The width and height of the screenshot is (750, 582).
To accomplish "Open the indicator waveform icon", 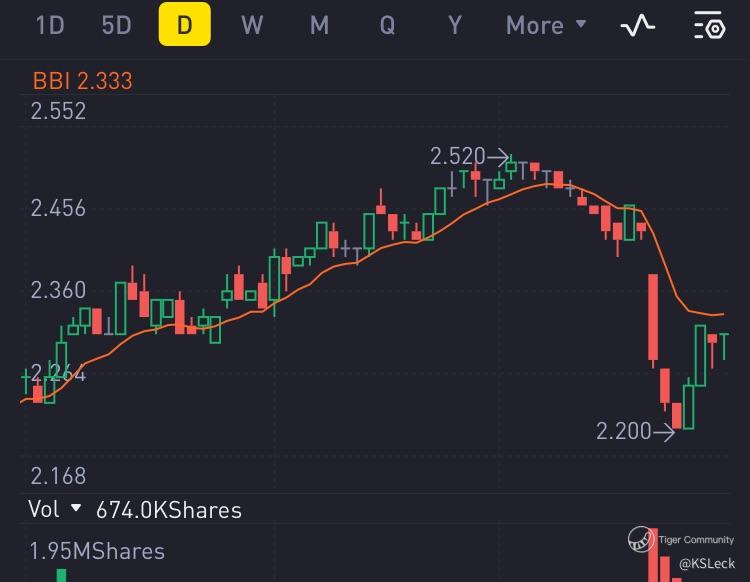I will click(637, 26).
